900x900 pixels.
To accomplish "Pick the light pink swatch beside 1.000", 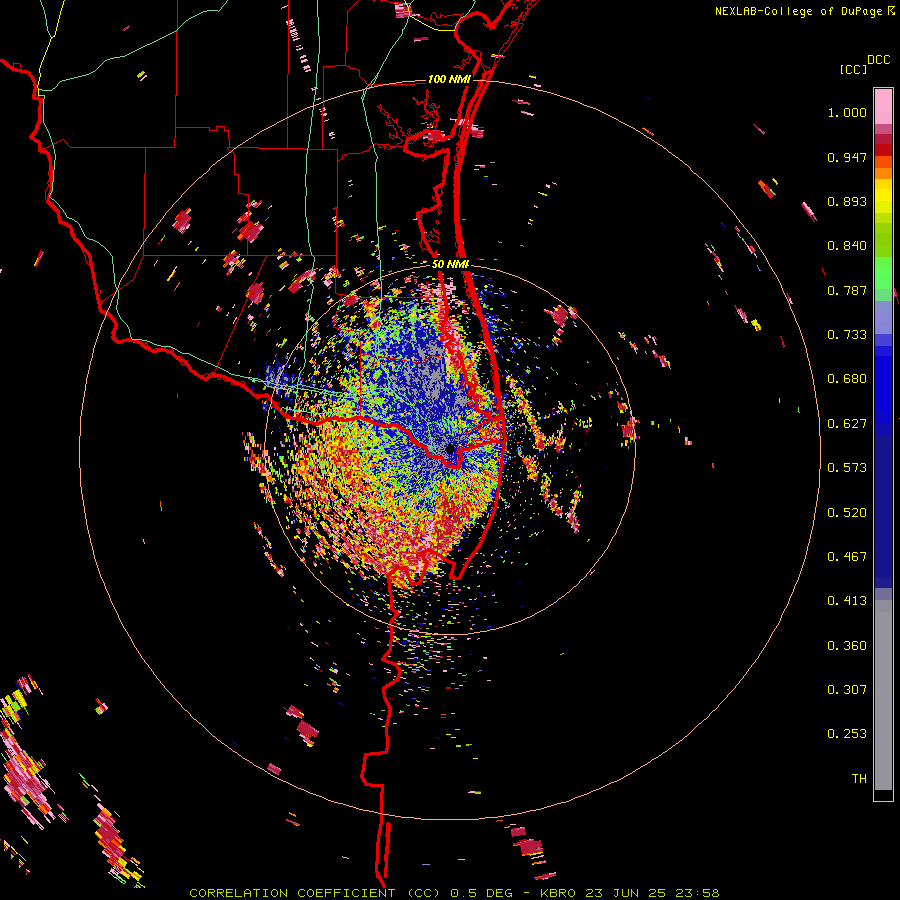I will click(883, 107).
